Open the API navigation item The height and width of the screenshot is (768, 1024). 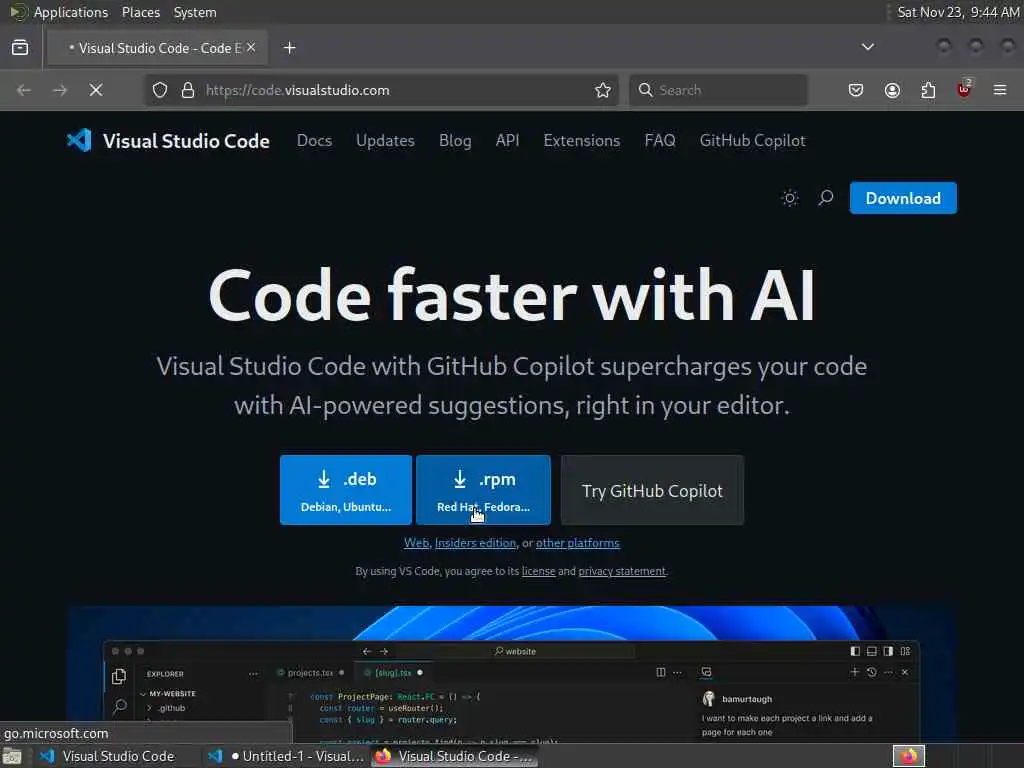click(507, 140)
